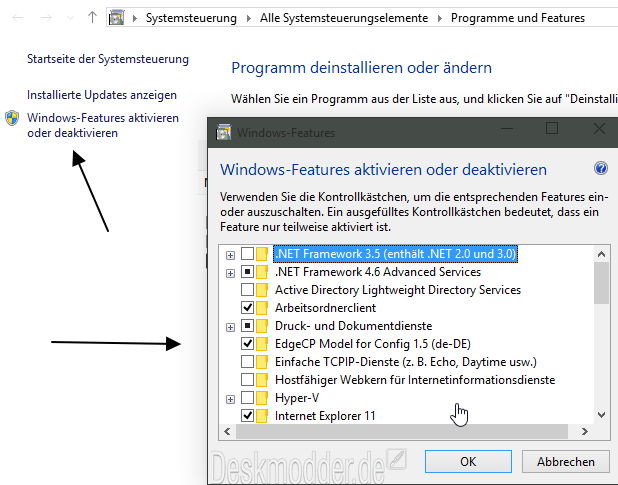Image resolution: width=618 pixels, height=485 pixels.
Task: Click the Windows-Features dialog title icon
Action: pos(224,132)
